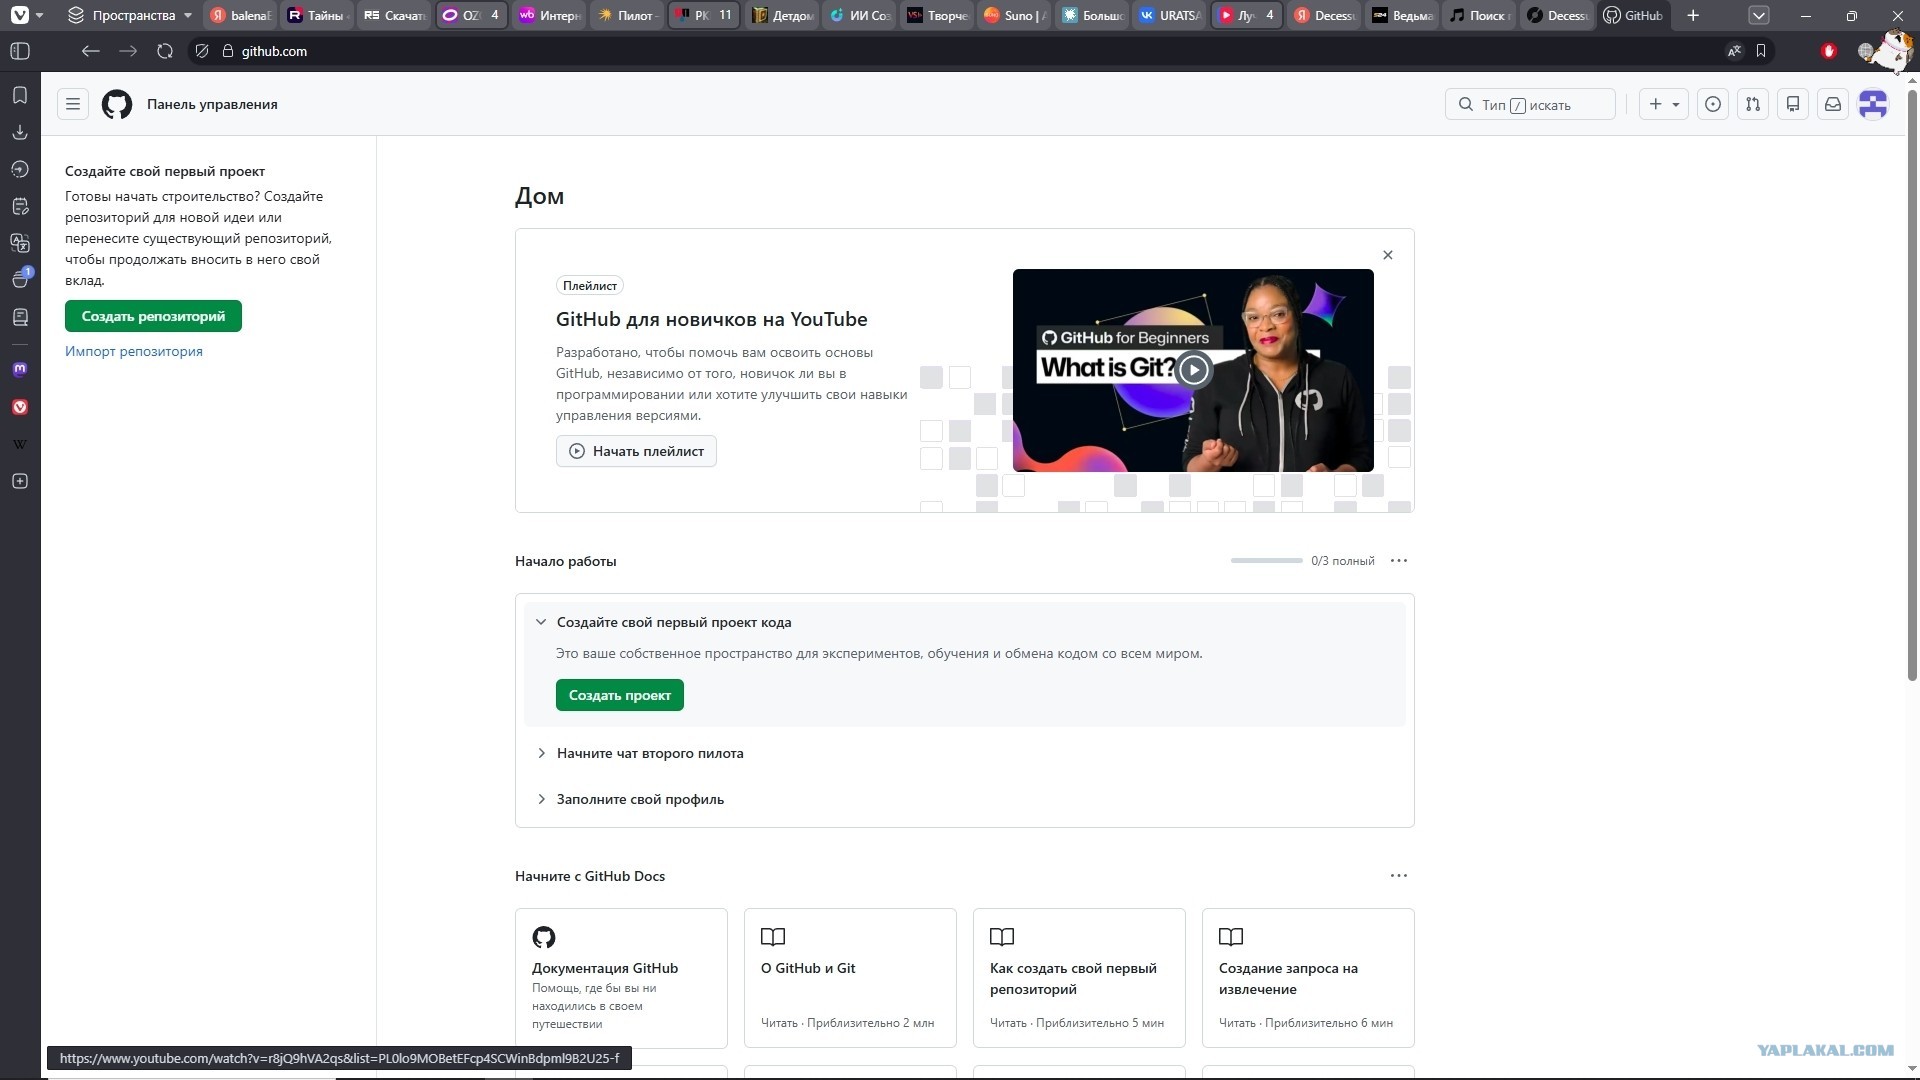This screenshot has height=1080, width=1920.
Task: Open Создание запроса на извлечение card
Action: [x=1308, y=978]
